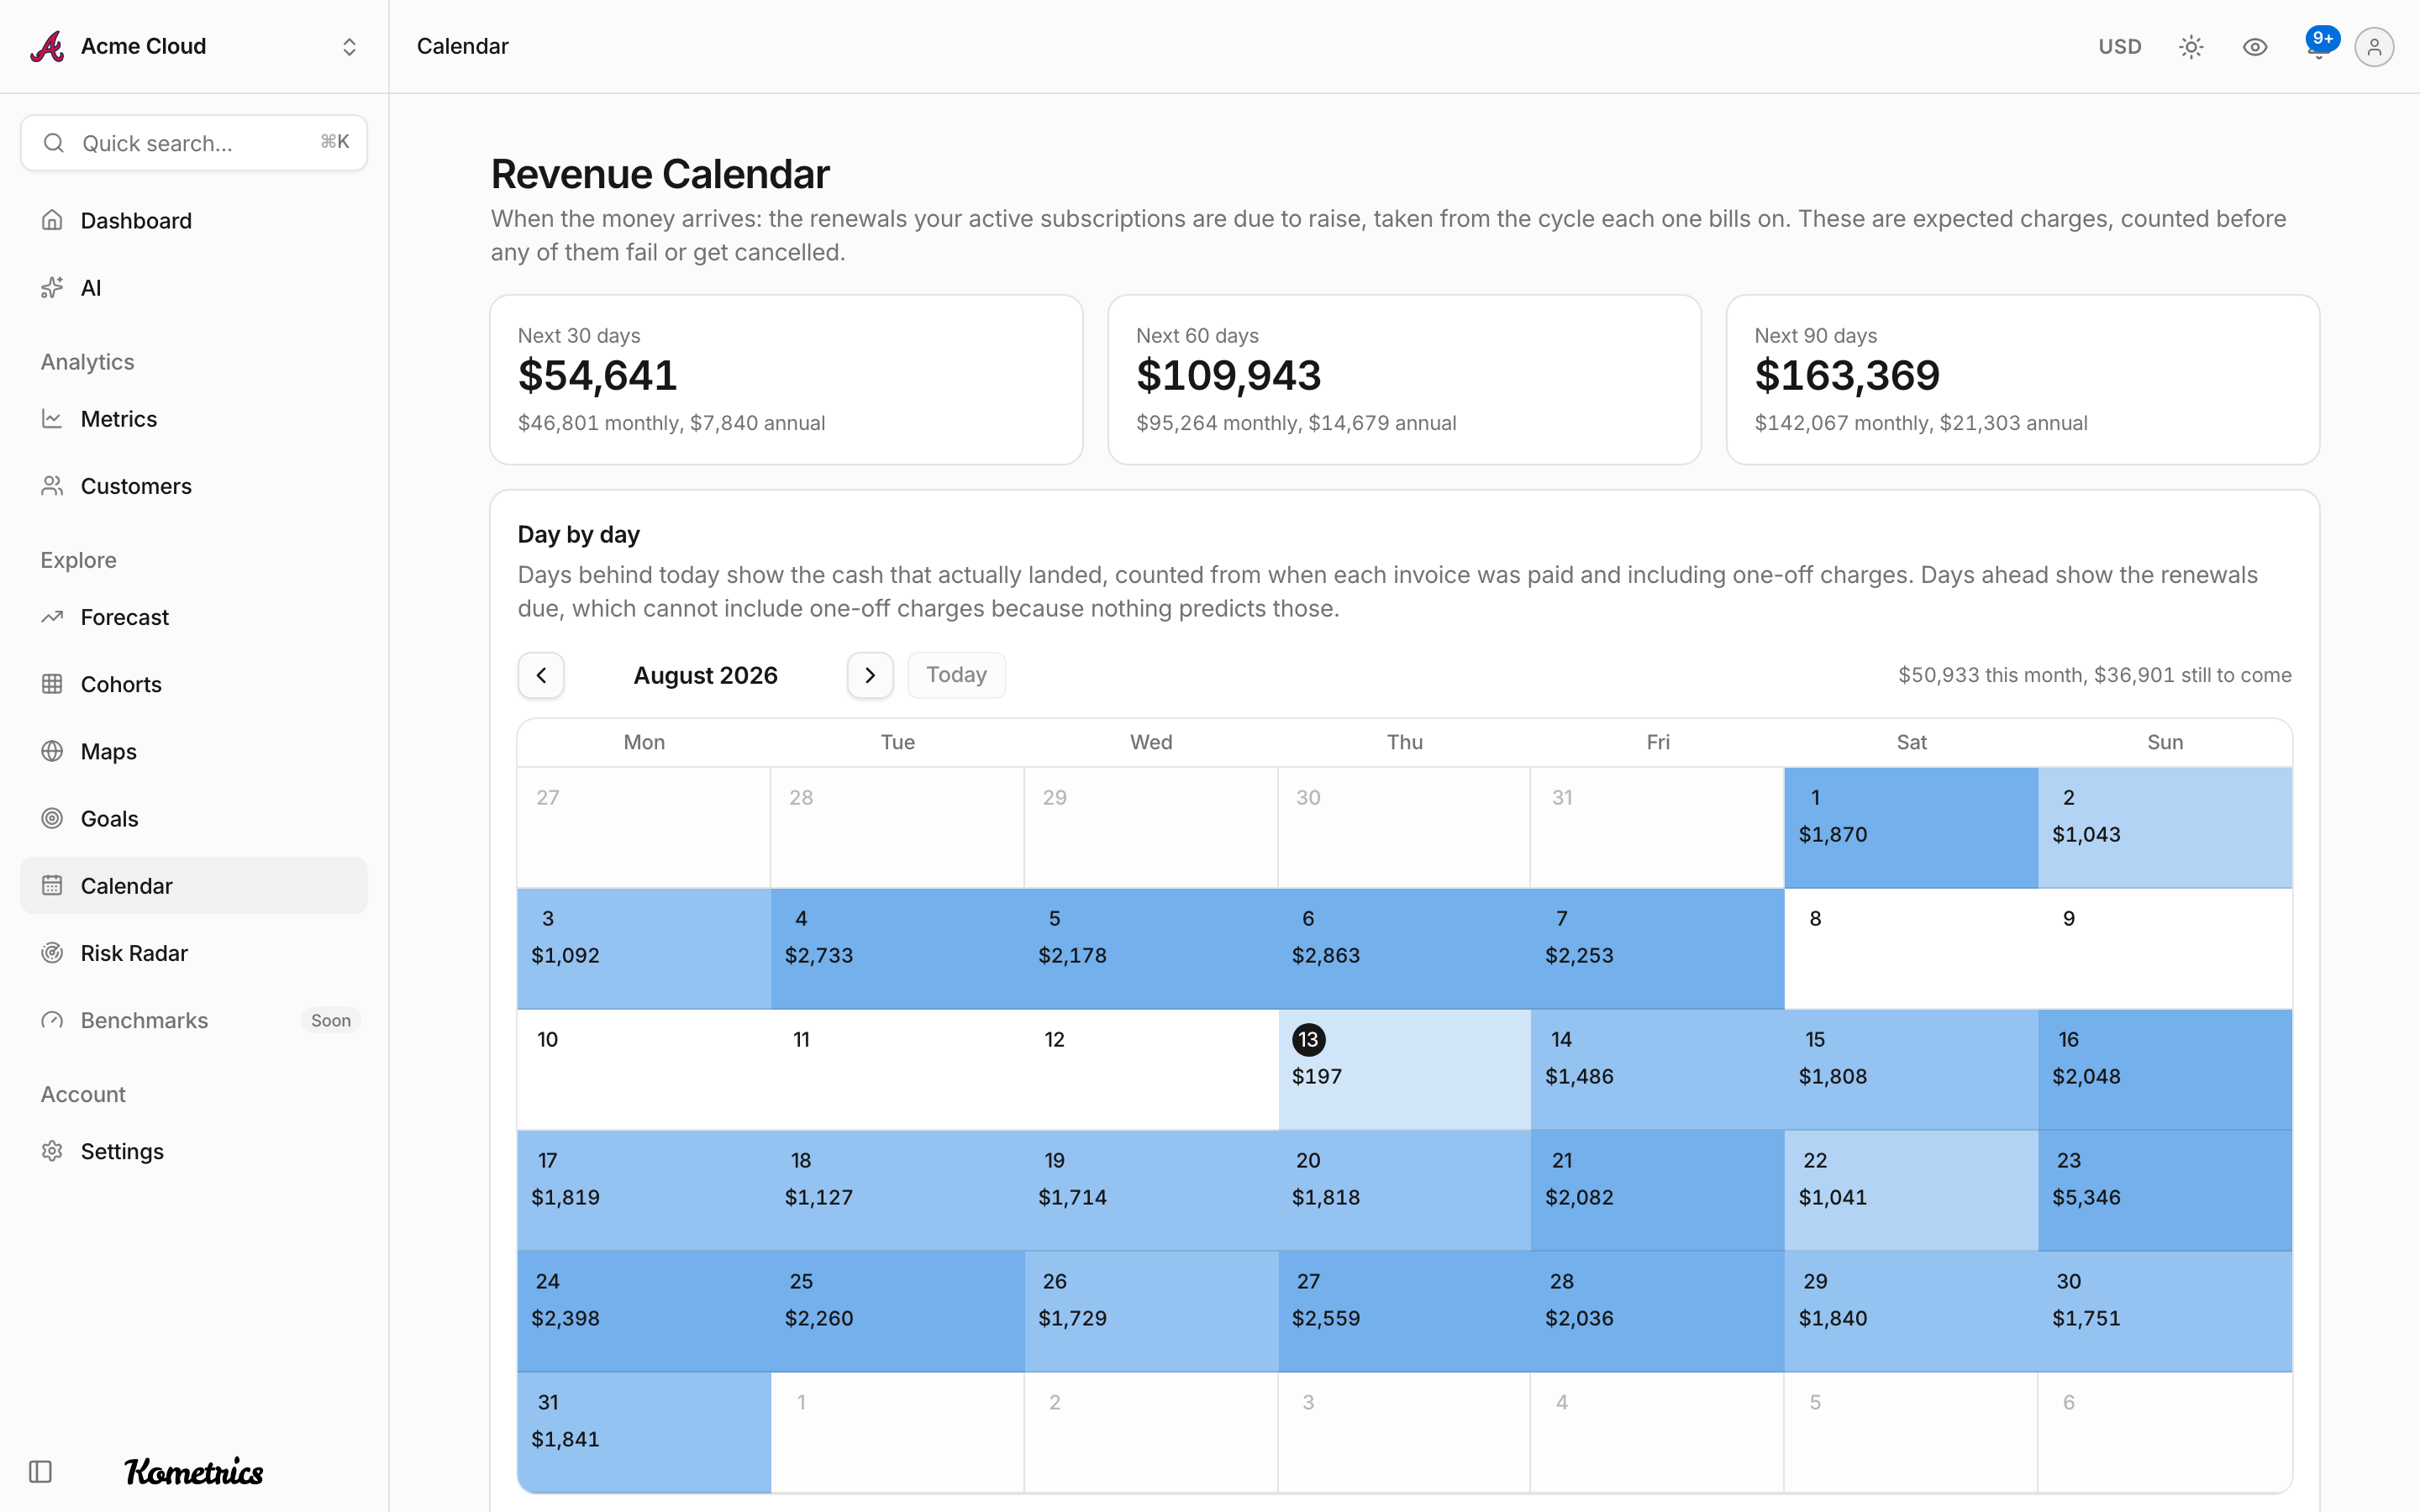The height and width of the screenshot is (1512, 2420).
Task: Click the Next 60 days $109,943 card
Action: click(1404, 379)
